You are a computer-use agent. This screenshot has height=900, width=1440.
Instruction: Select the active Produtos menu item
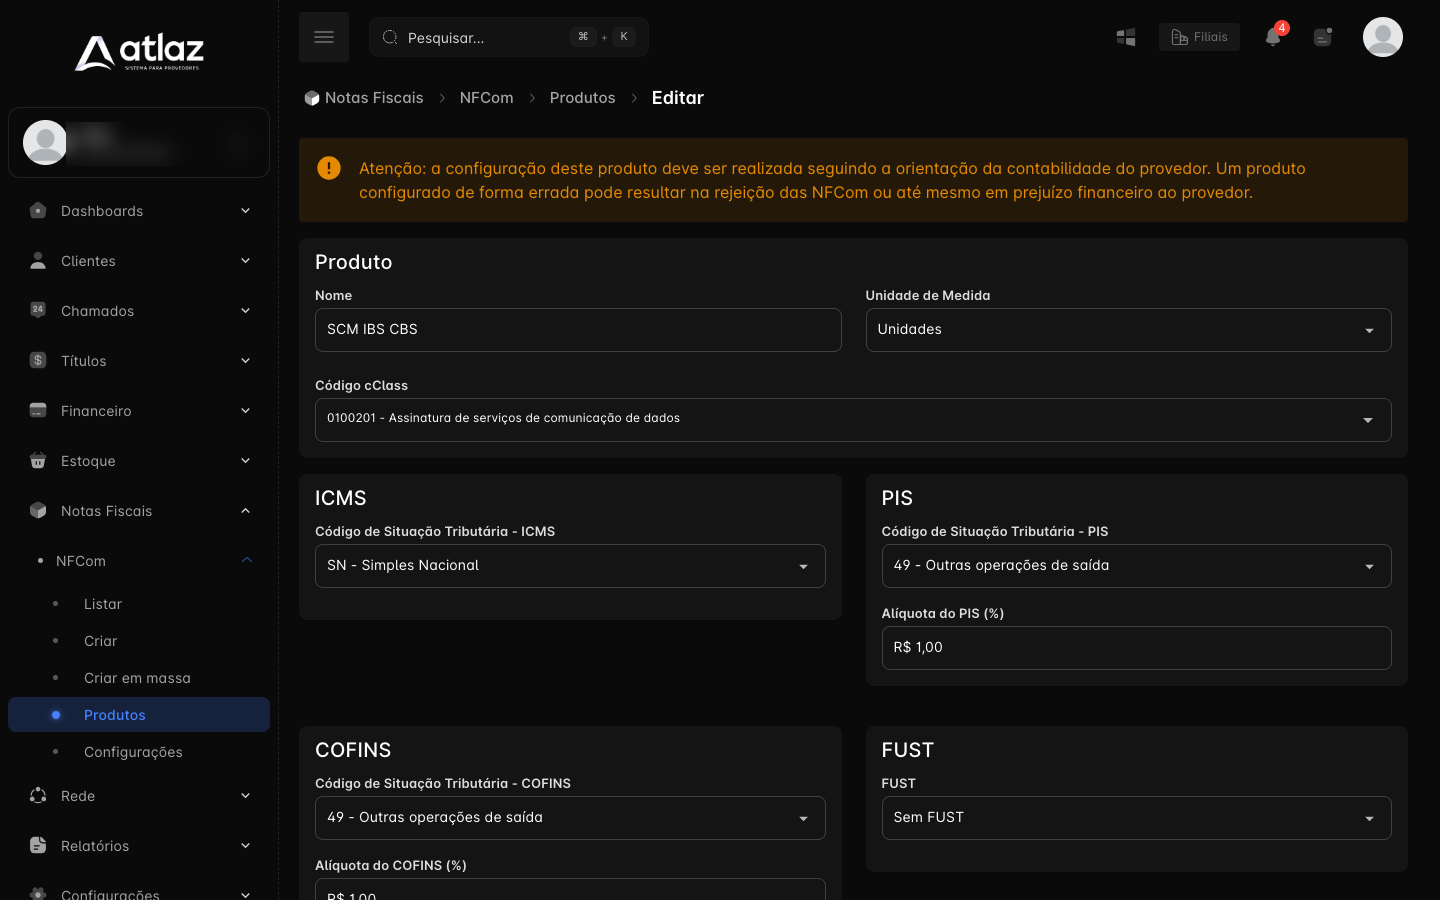tap(139, 715)
